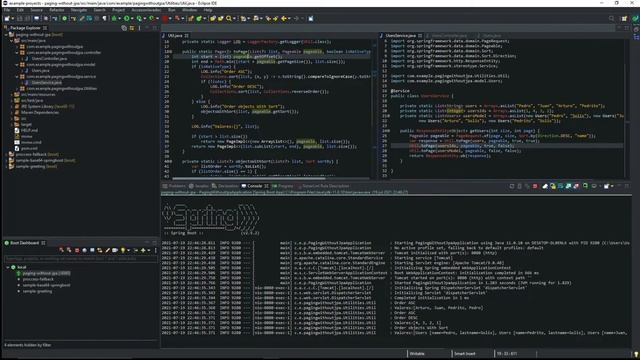Collapse the paging-without-jpa project node
640x360 pixels.
pyautogui.click(x=6, y=35)
